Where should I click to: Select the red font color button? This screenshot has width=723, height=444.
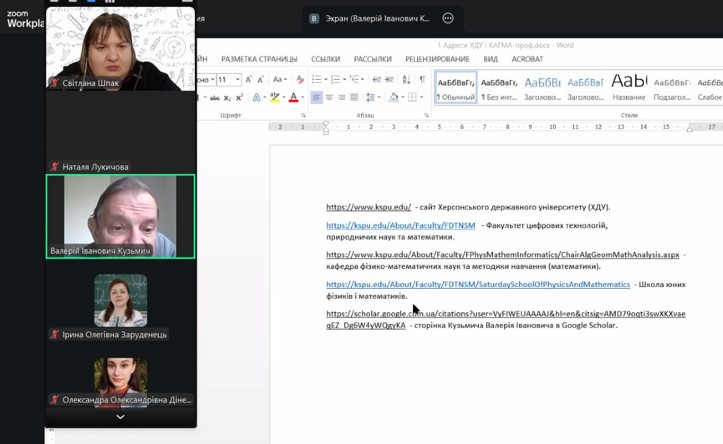293,97
